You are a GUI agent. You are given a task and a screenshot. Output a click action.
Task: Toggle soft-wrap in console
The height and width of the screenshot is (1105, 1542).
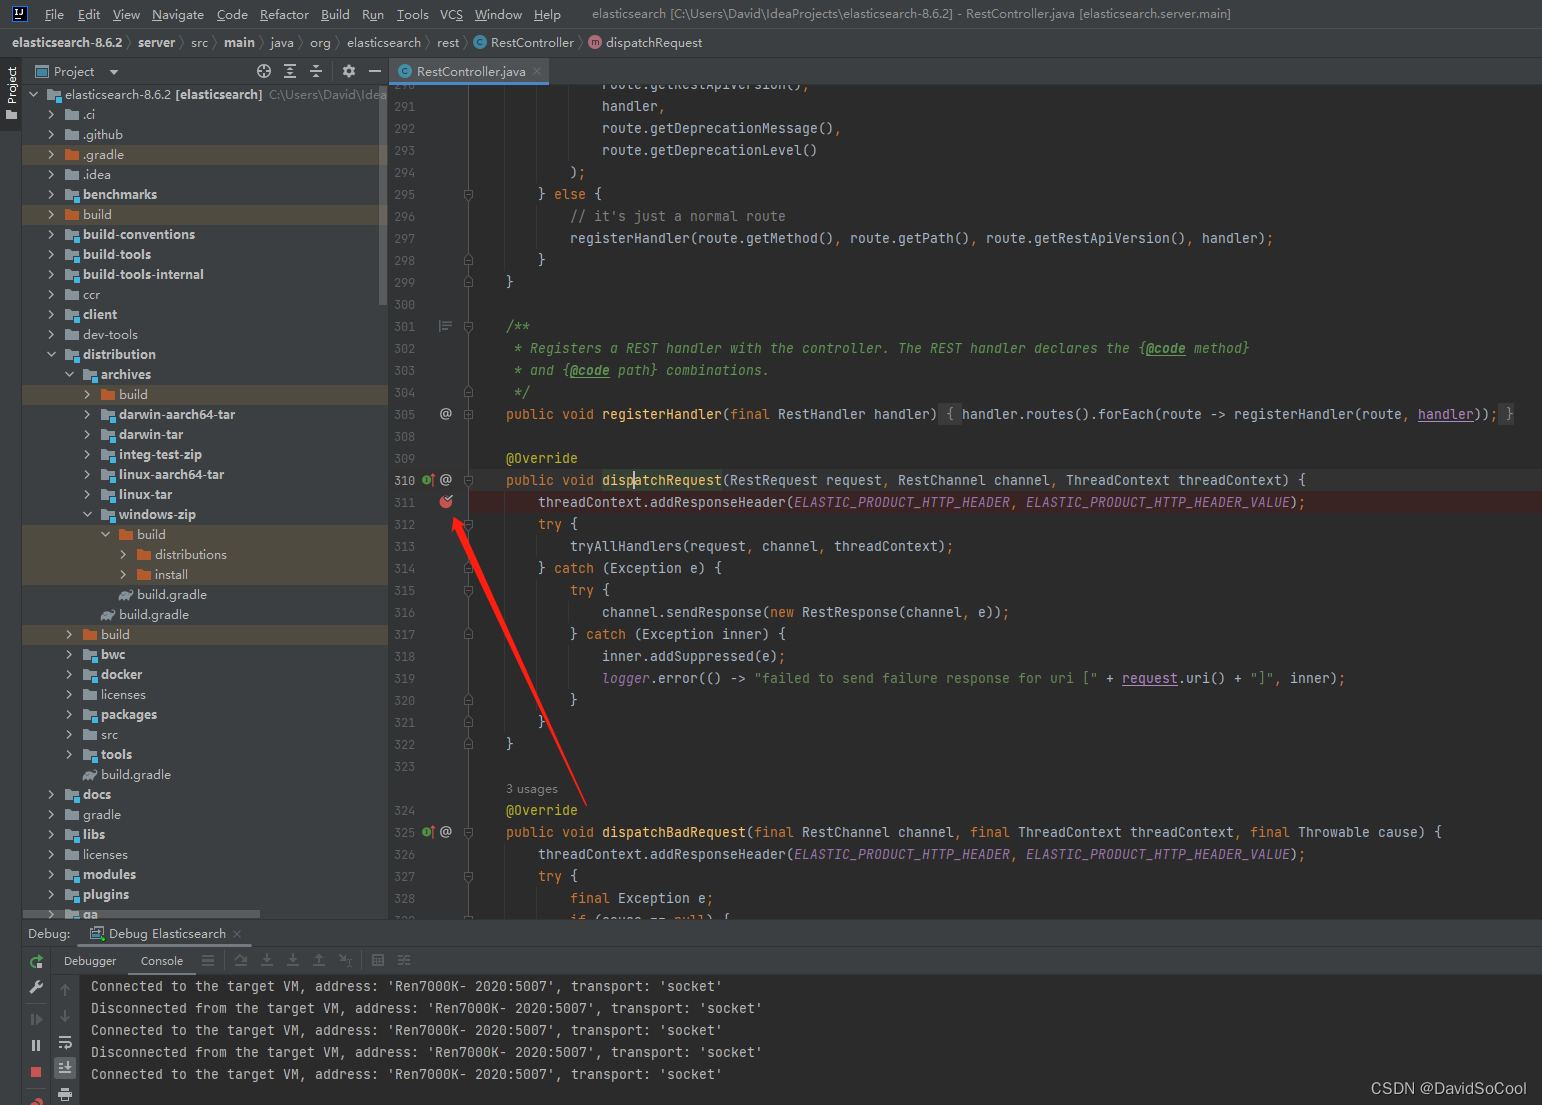coord(65,1042)
